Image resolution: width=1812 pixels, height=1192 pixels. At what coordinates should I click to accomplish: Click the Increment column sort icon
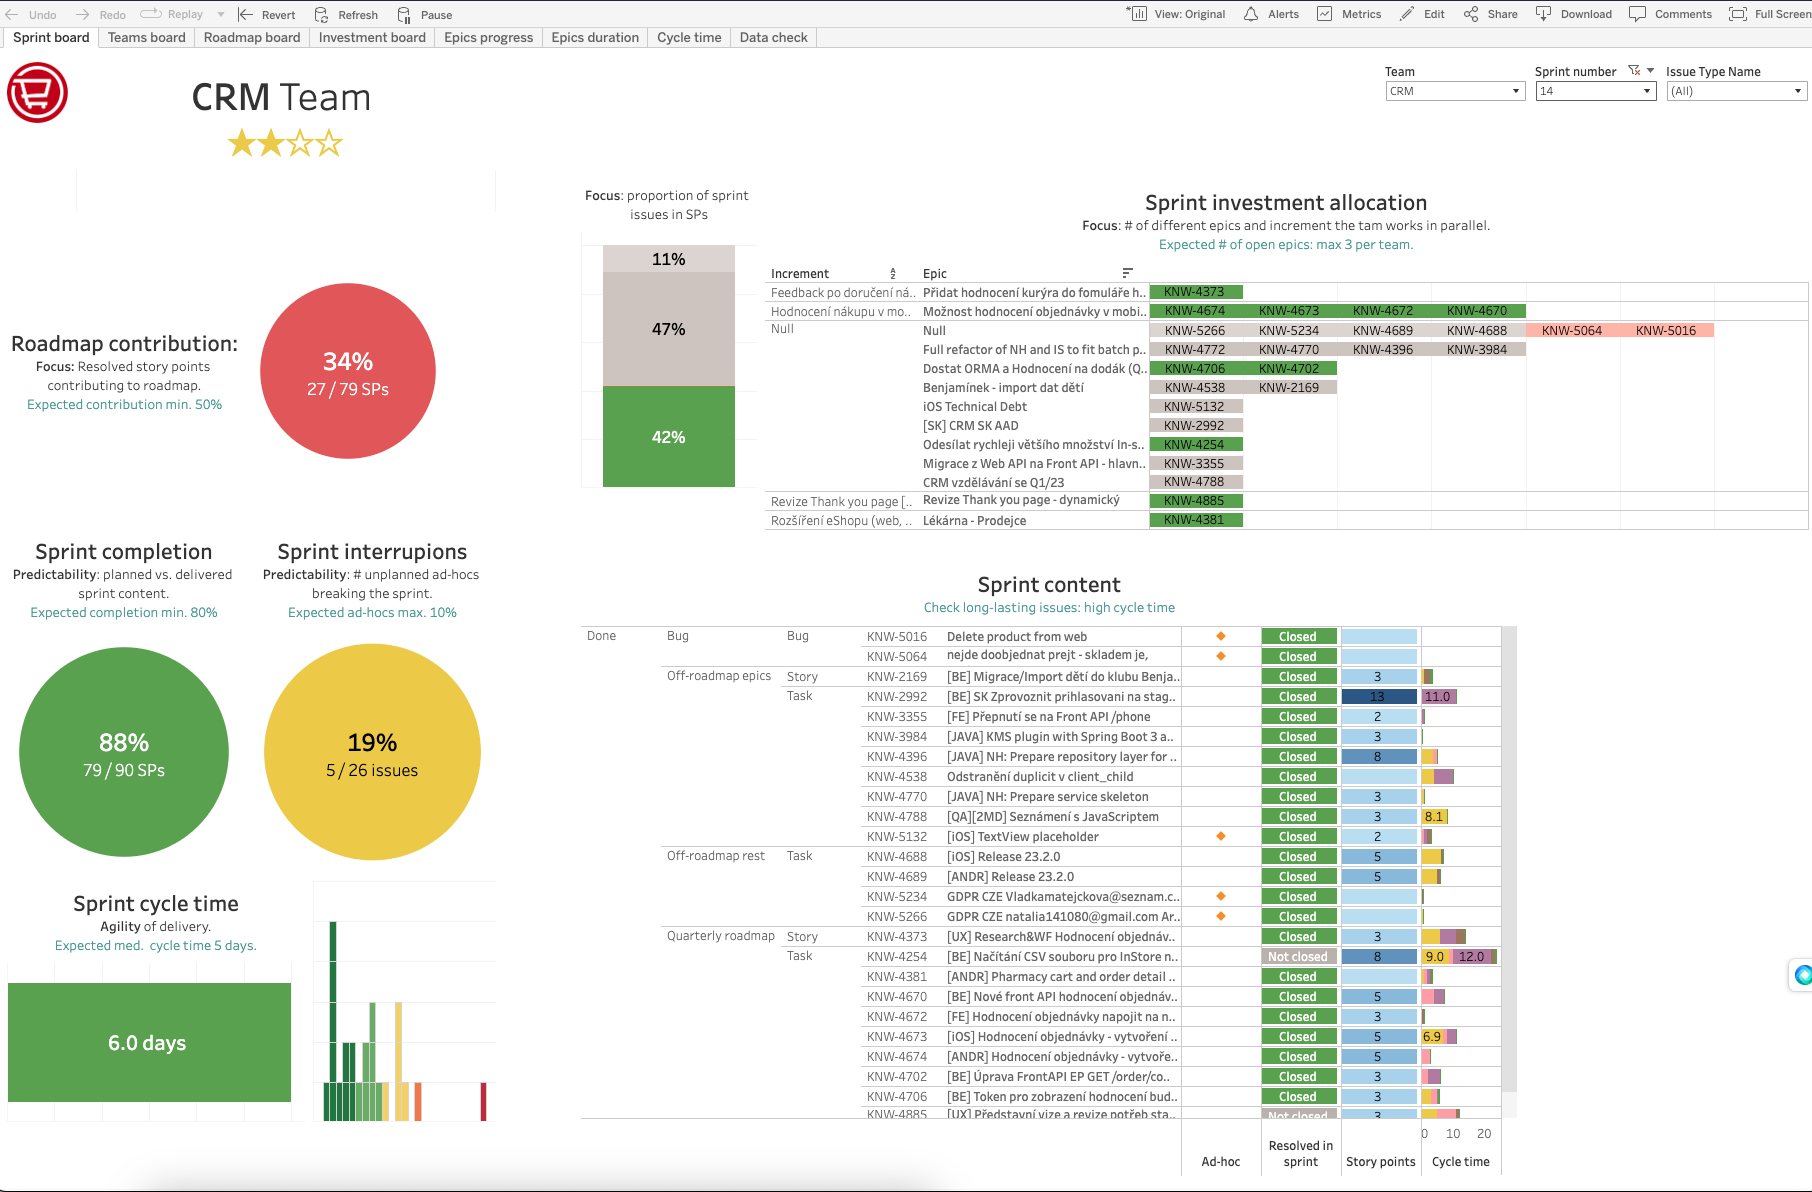click(893, 274)
